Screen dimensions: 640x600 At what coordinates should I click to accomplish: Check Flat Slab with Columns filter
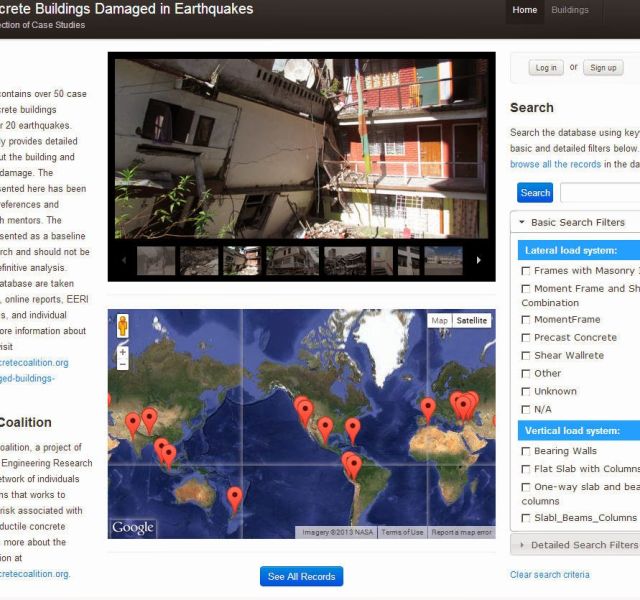526,469
